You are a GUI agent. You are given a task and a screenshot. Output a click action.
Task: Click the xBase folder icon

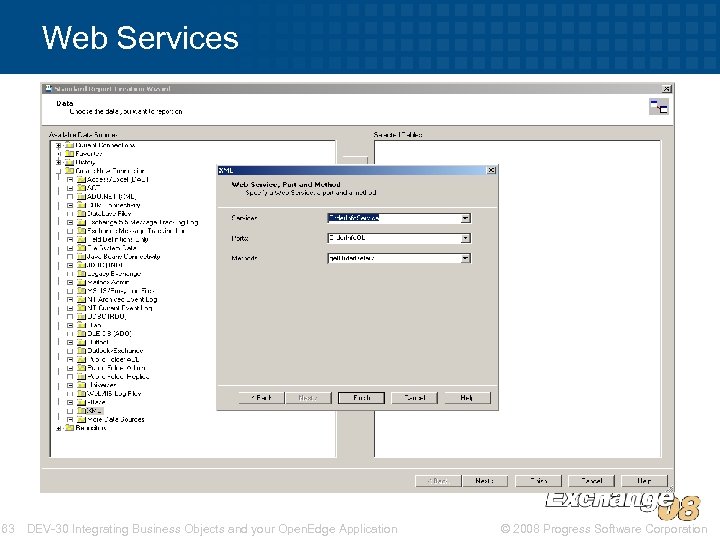82,402
